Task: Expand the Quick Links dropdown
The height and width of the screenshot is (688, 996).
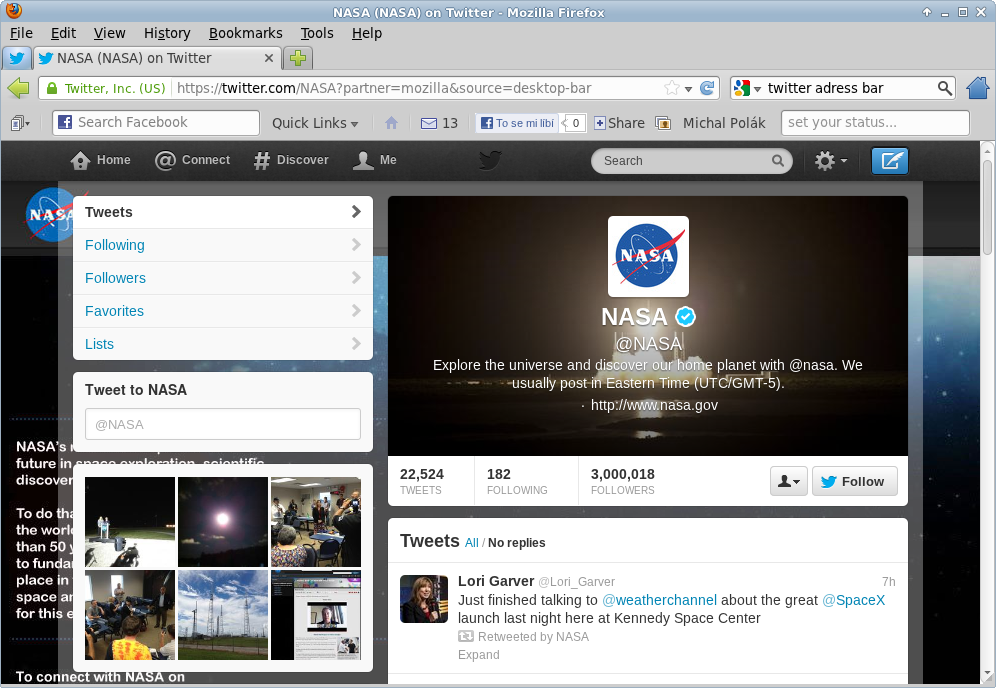Action: point(315,123)
